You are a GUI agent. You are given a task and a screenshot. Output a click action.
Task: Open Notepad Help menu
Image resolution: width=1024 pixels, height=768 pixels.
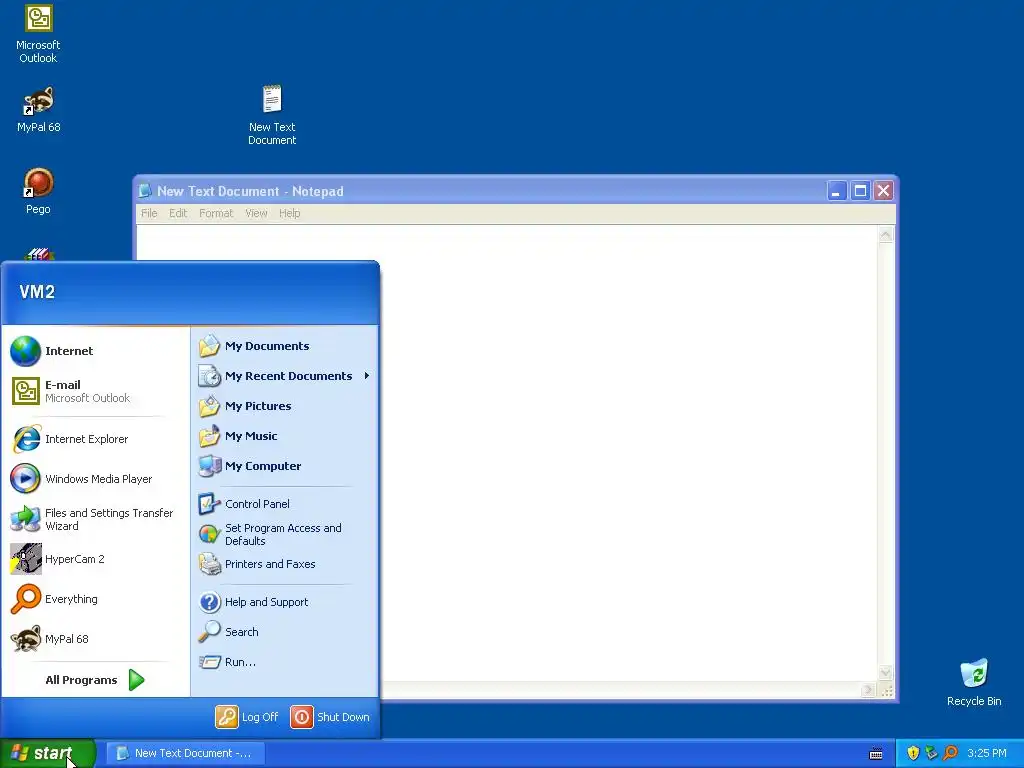point(289,213)
